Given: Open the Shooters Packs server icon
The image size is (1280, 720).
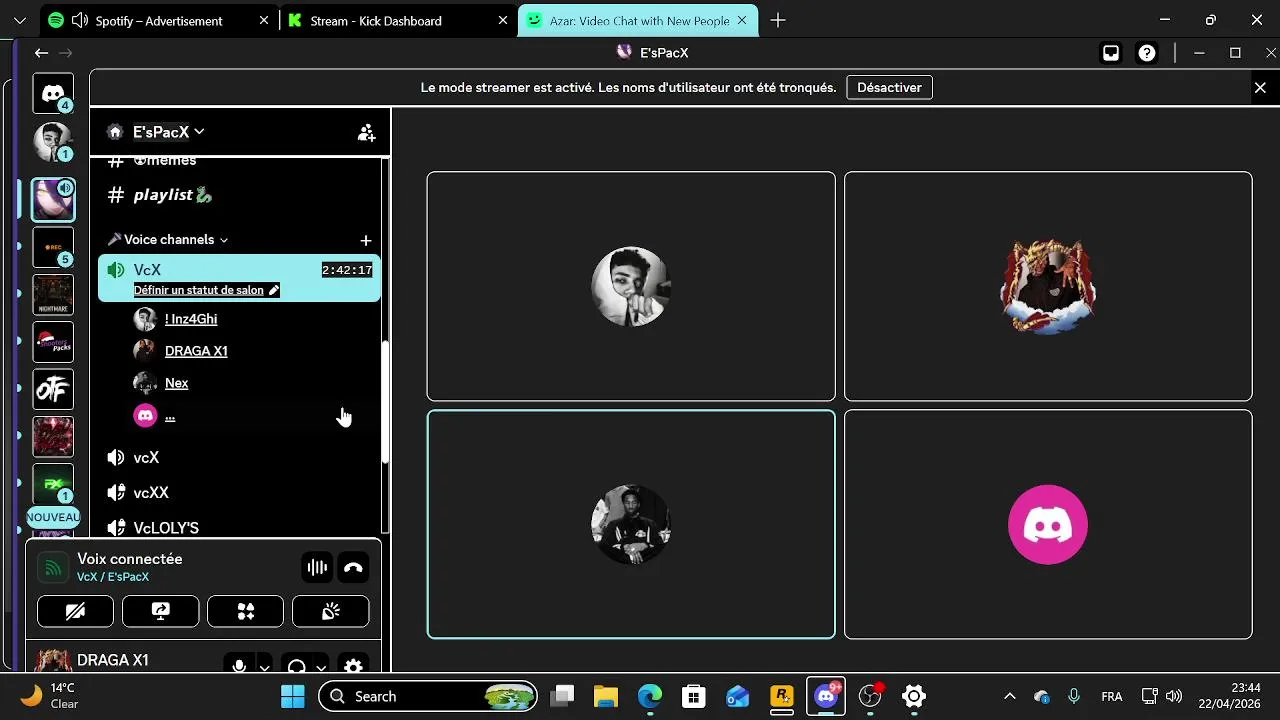Looking at the screenshot, I should point(53,342).
